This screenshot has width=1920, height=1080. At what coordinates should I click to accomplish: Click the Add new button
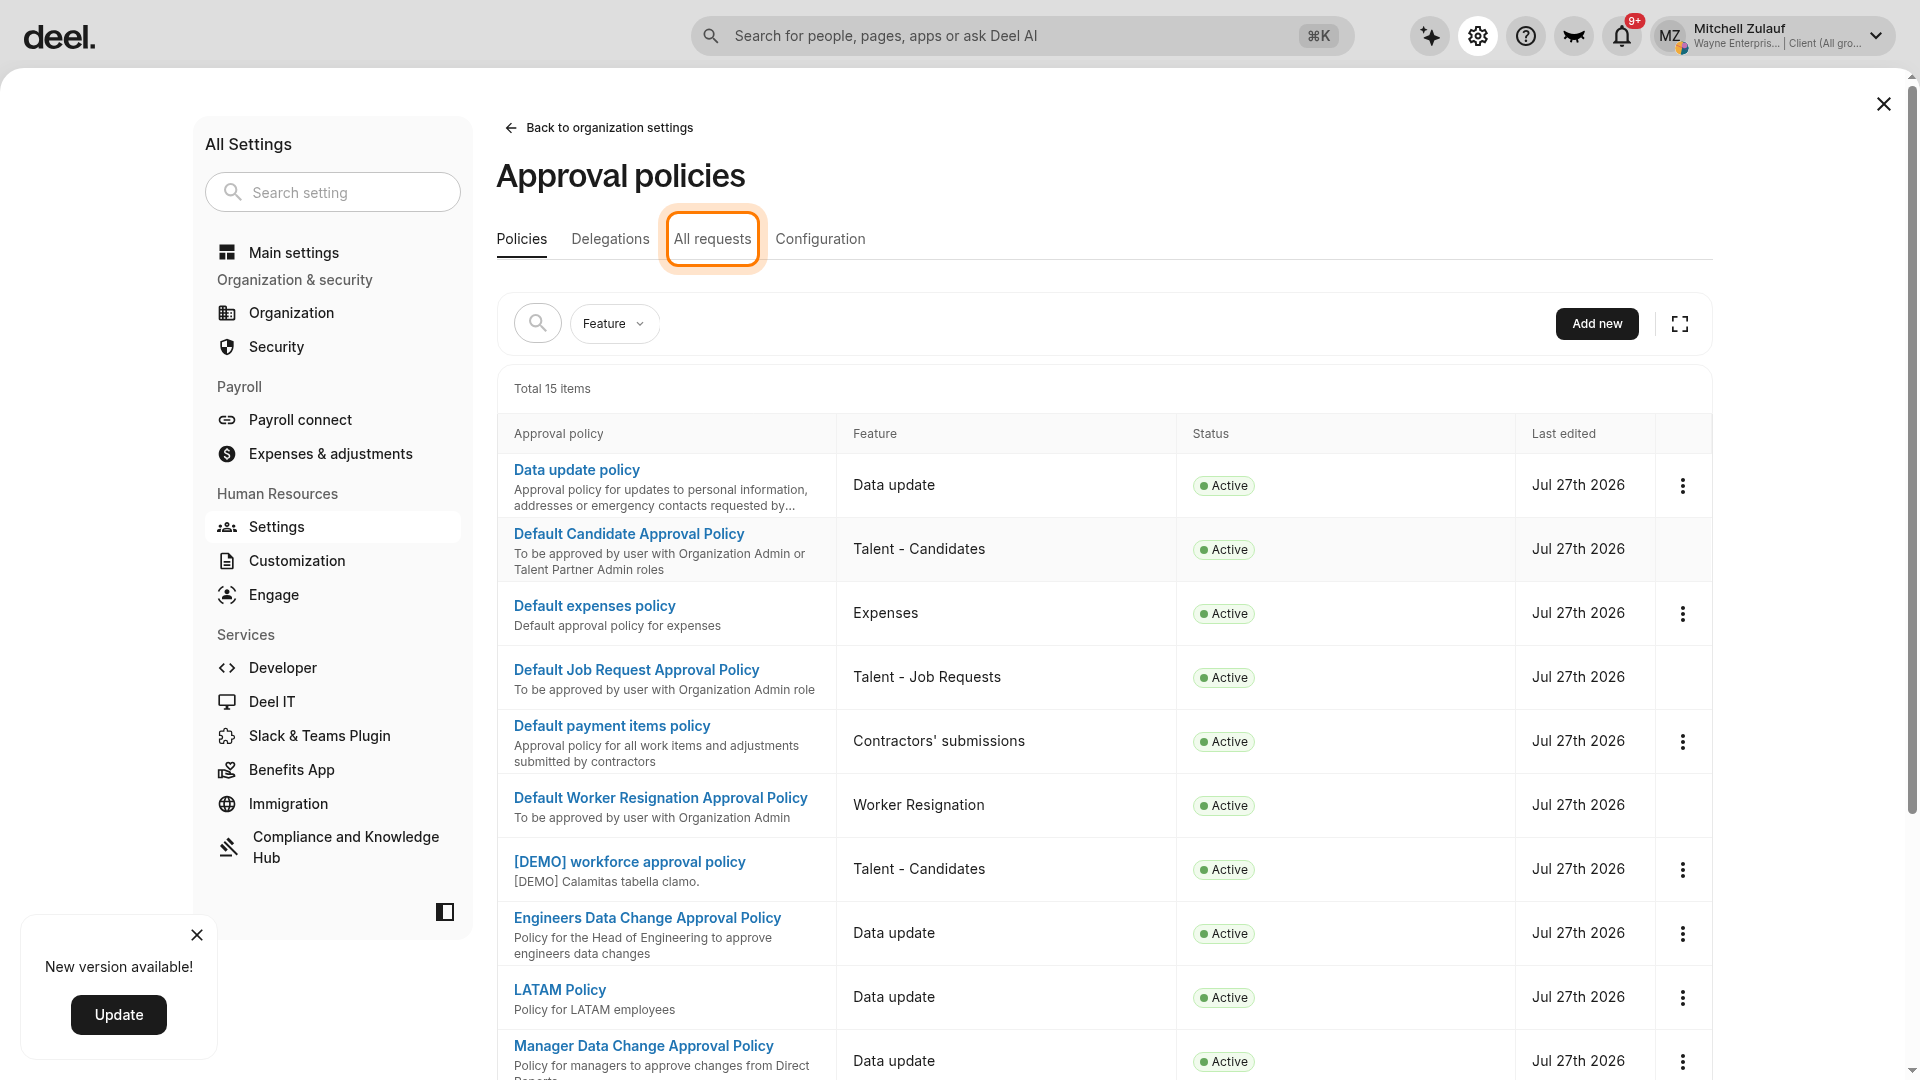pos(1597,324)
